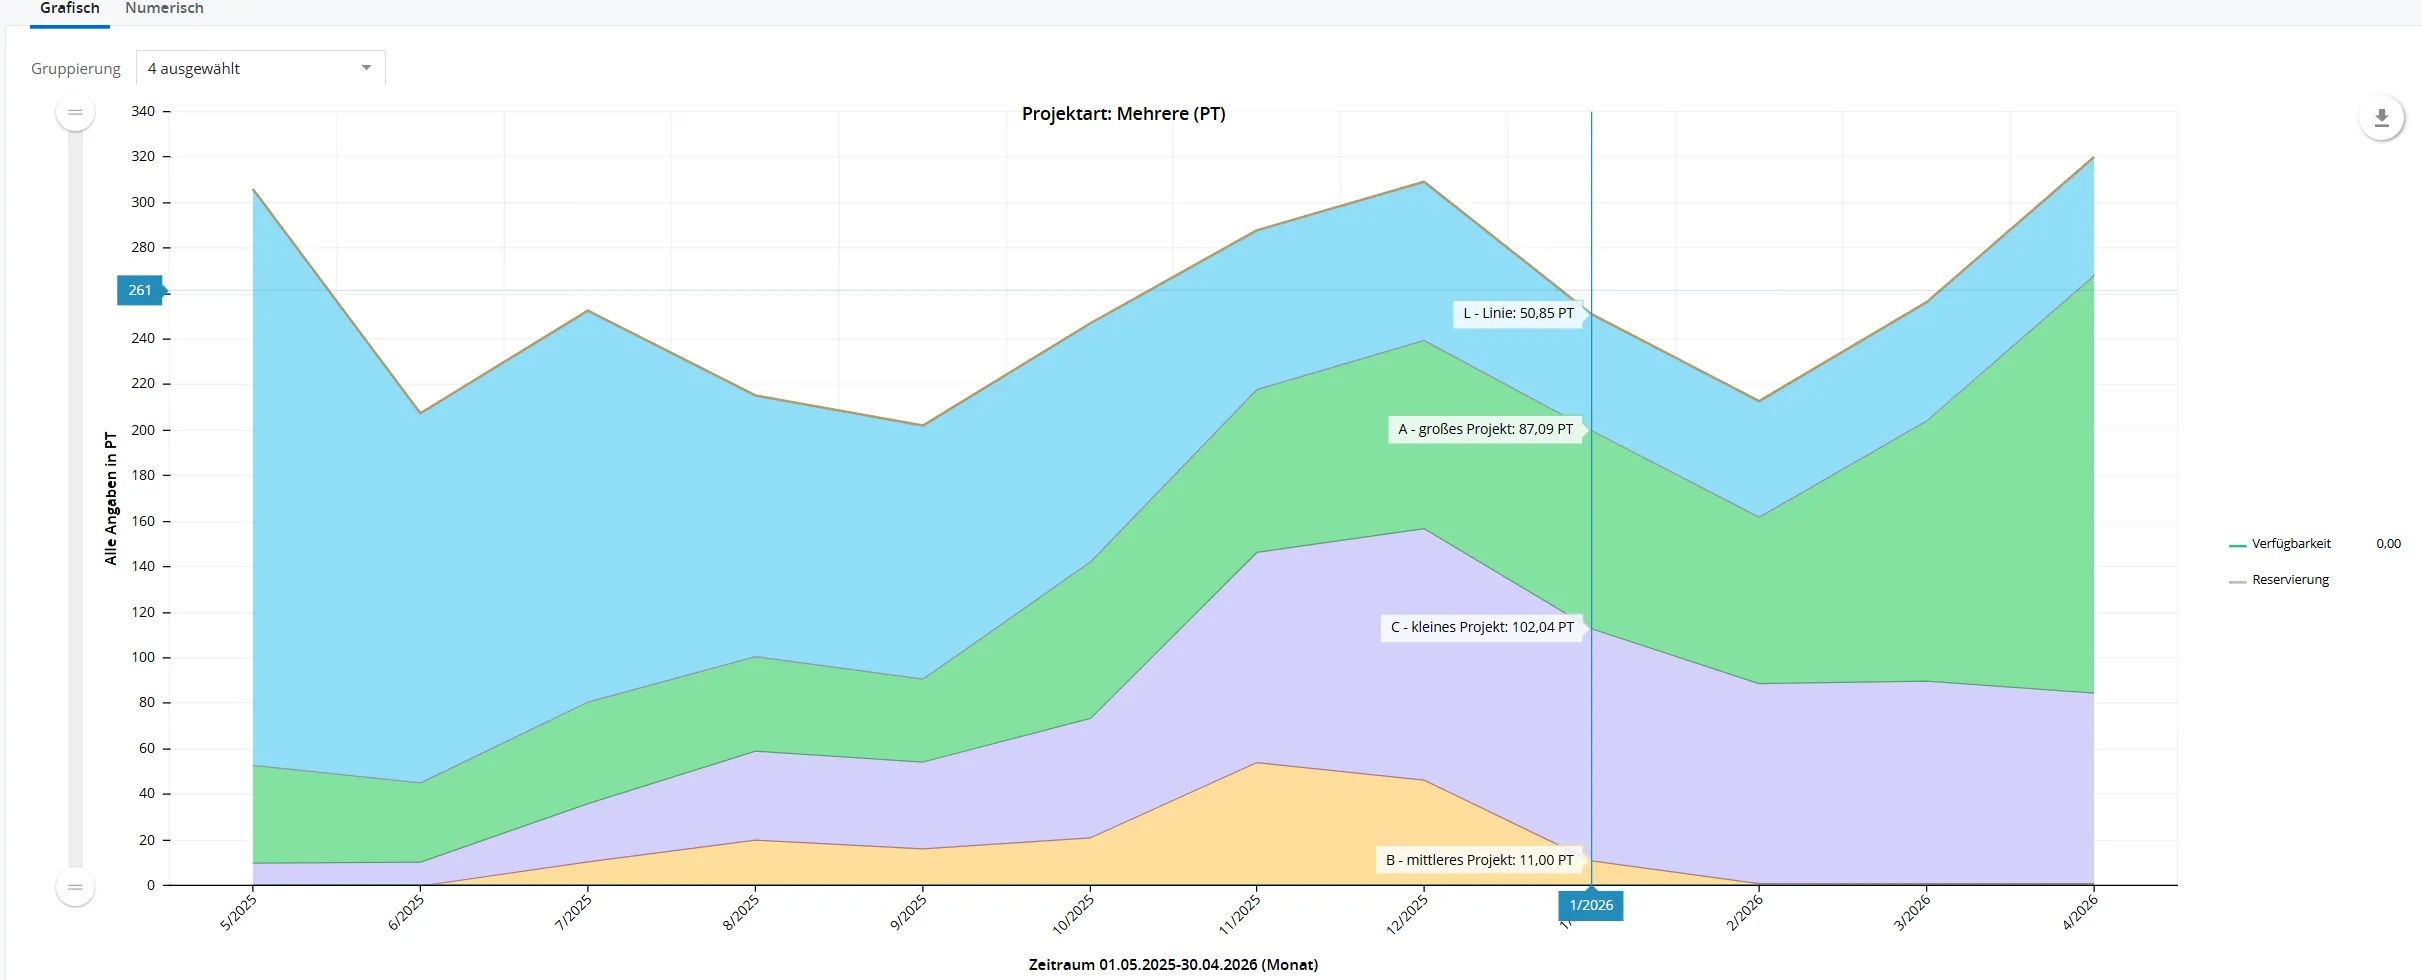The image size is (2422, 980).
Task: Click the A - großes Projekt tooltip label
Action: click(1485, 429)
